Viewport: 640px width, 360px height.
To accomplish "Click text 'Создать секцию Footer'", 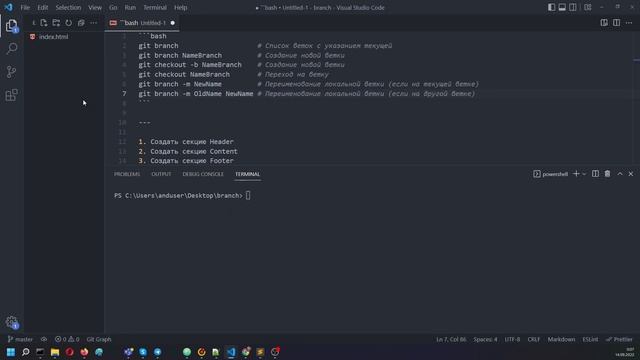I will [192, 161].
